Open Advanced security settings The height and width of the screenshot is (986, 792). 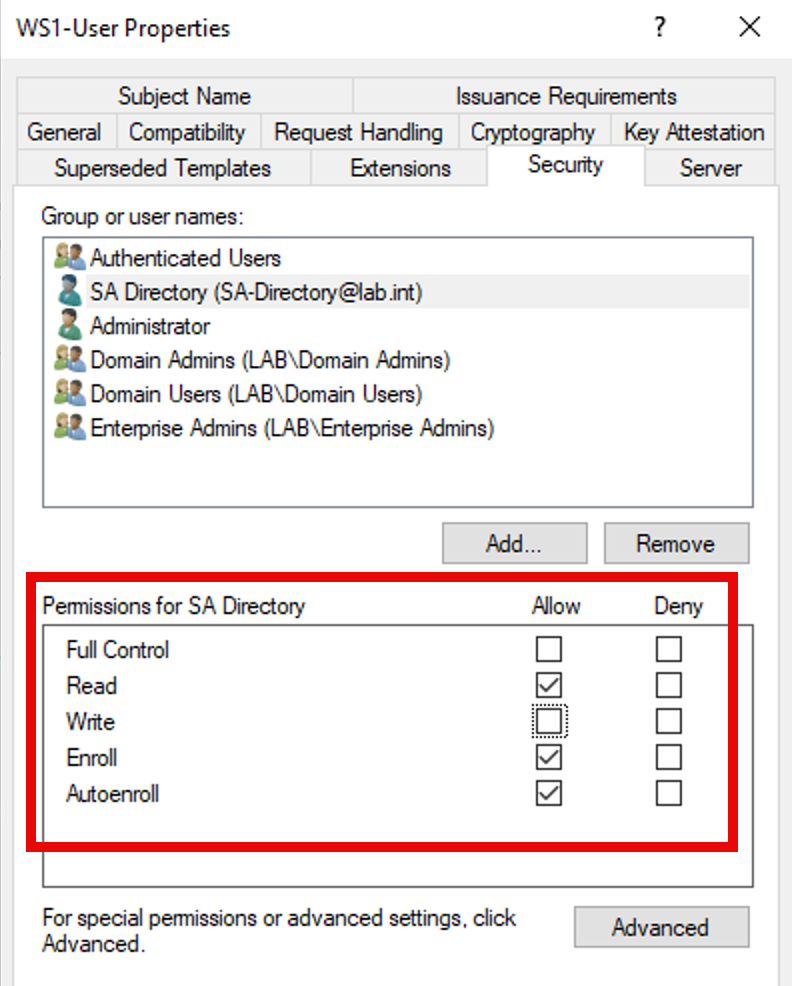point(660,927)
